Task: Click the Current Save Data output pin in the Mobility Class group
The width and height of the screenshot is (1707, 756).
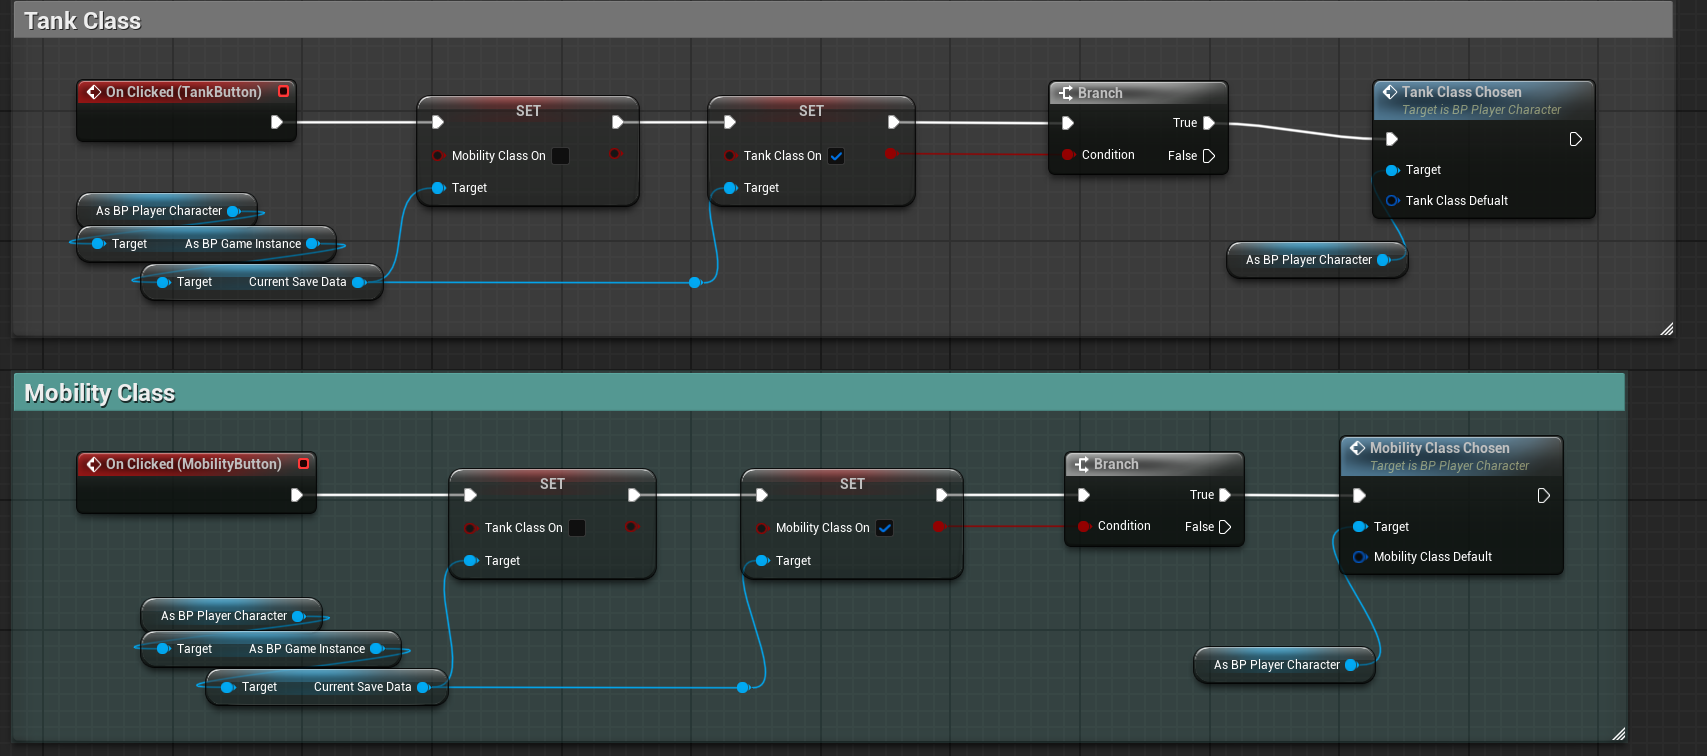Action: [424, 687]
